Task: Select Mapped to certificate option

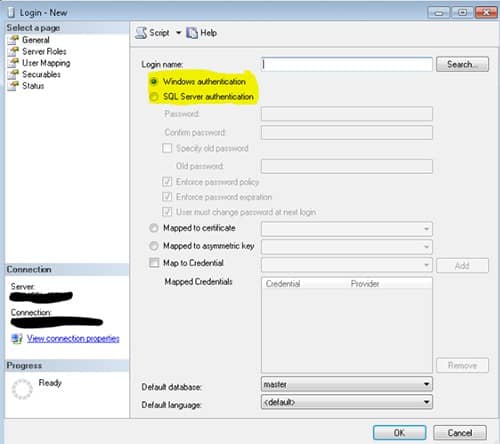Action: pyautogui.click(x=154, y=228)
